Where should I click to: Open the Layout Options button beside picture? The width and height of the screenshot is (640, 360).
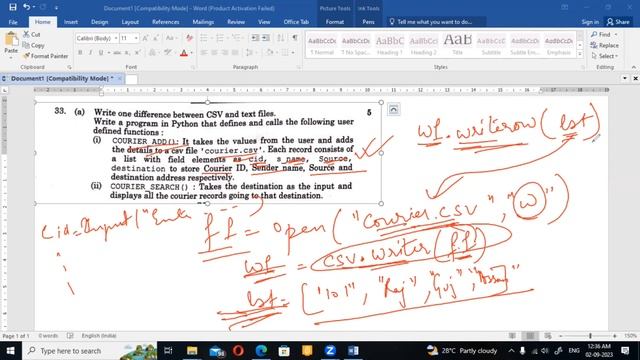pyautogui.click(x=393, y=109)
